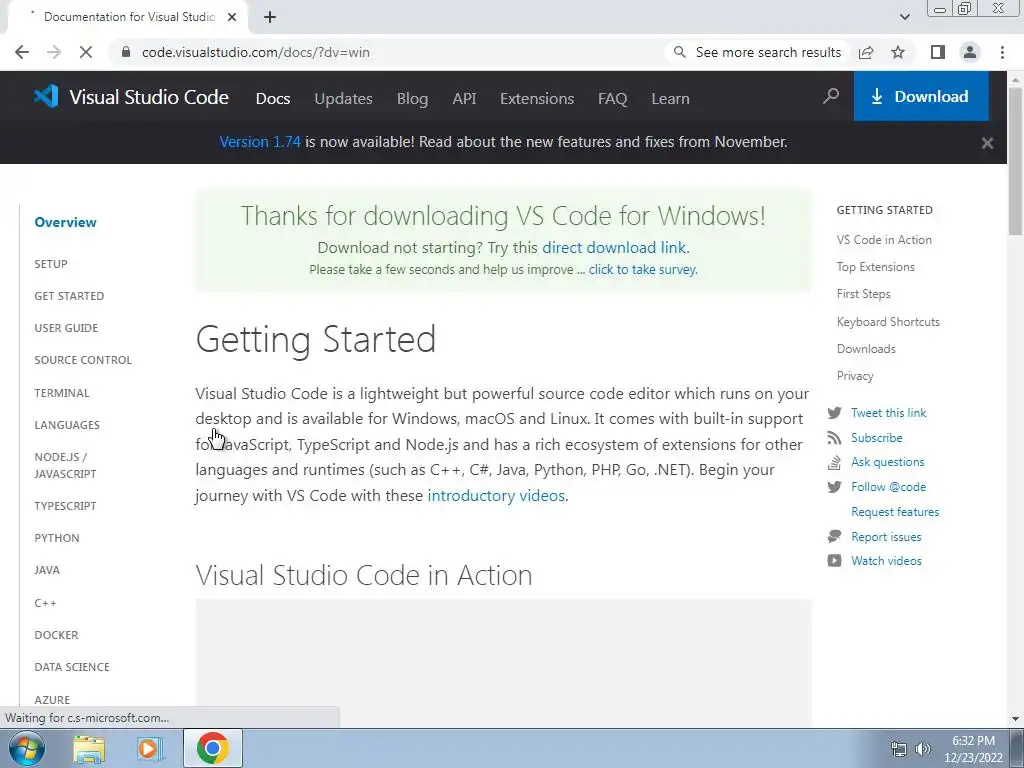The image size is (1024, 768).
Task: Close the Documentation for Visual Studio tab
Action: point(232,17)
